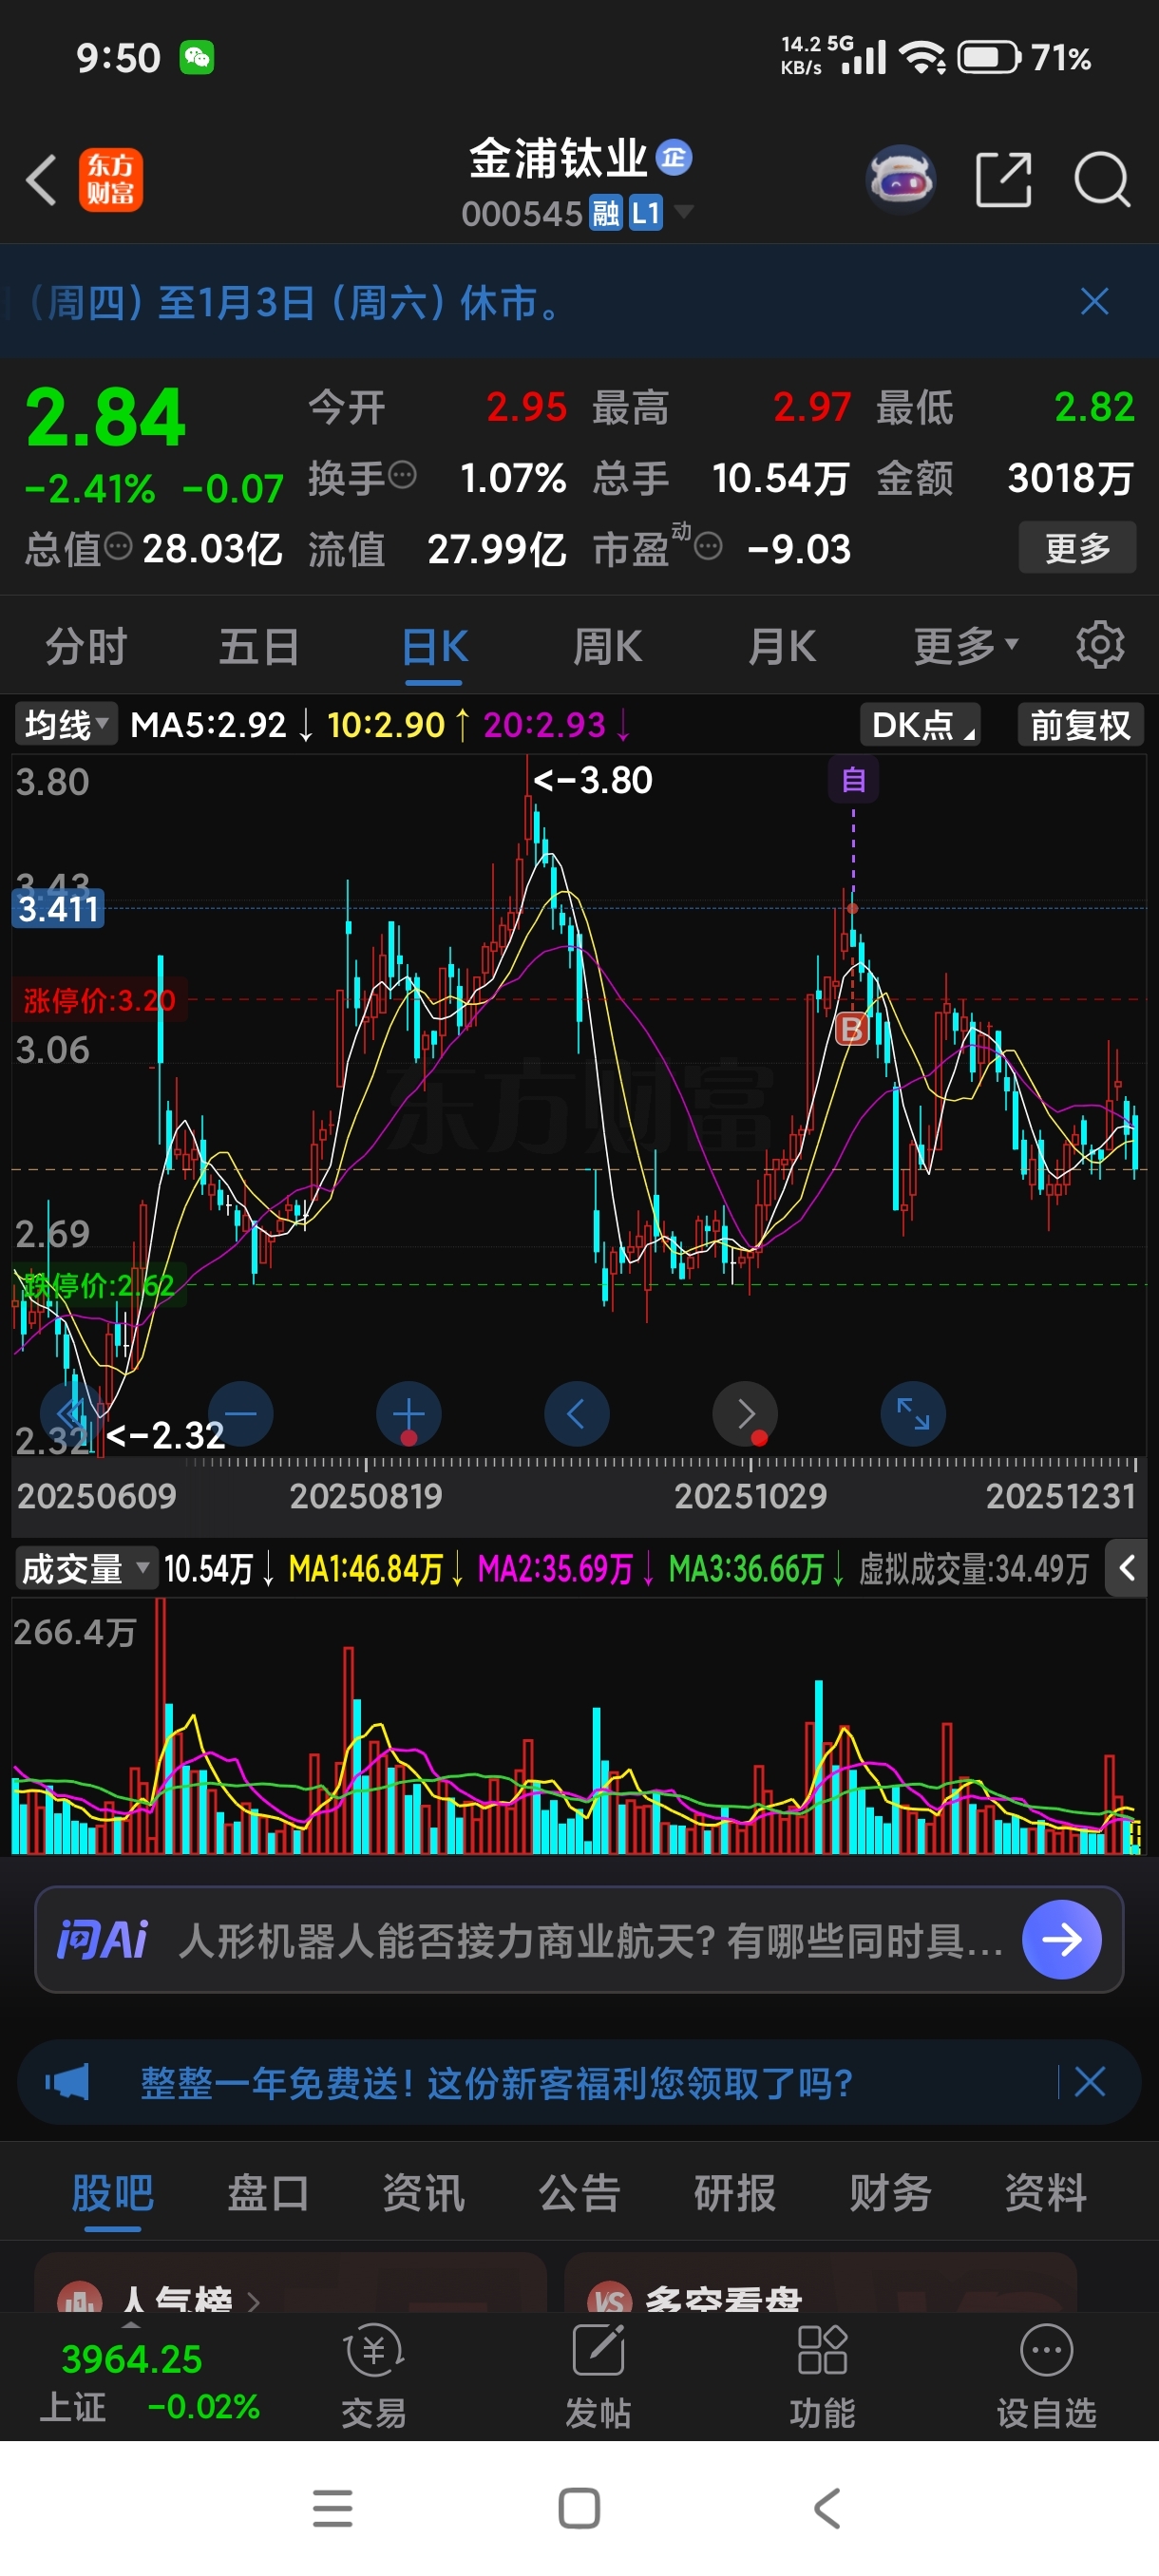Open the 财务 tab
1159x2576 pixels.
click(890, 2192)
